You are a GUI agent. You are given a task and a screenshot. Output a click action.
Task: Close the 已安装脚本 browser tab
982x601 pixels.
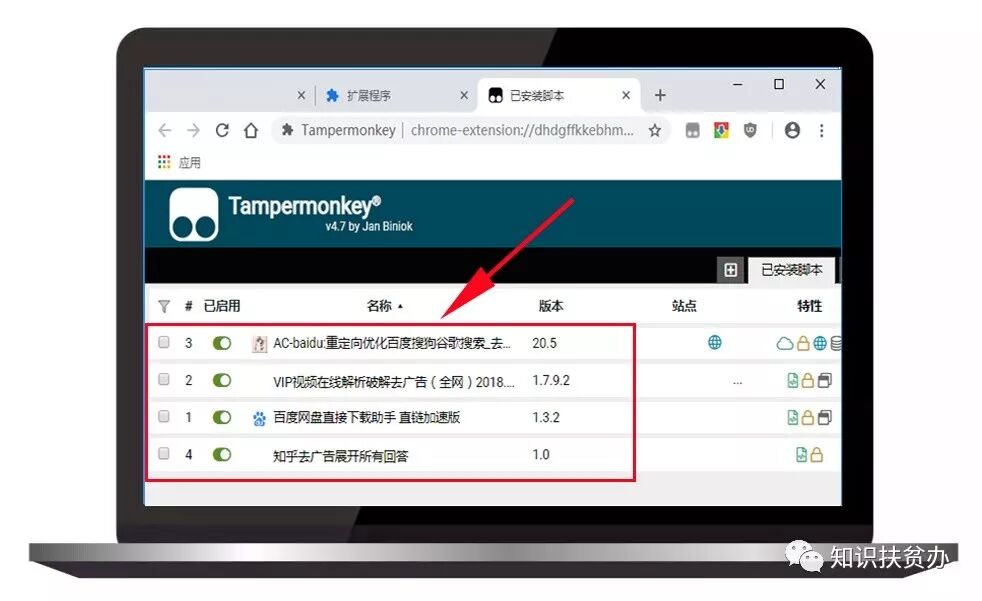tap(626, 95)
